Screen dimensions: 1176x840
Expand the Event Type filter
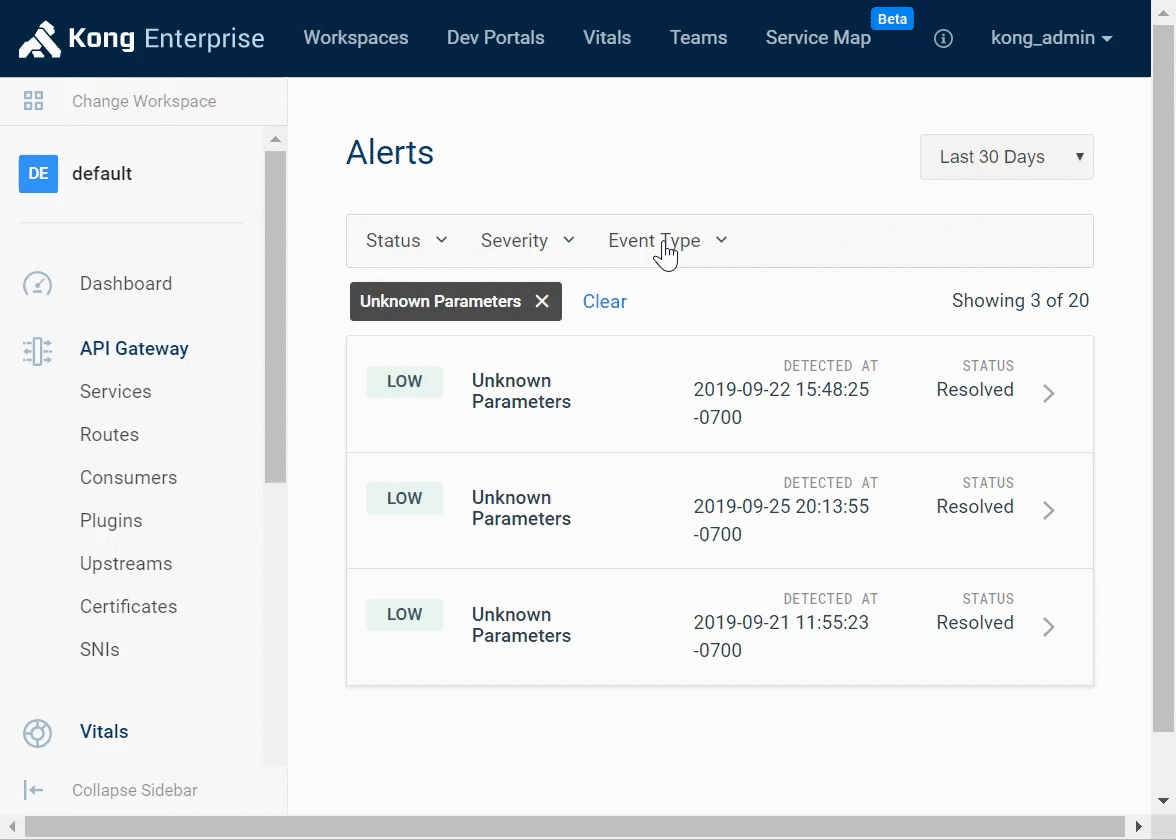(x=668, y=240)
